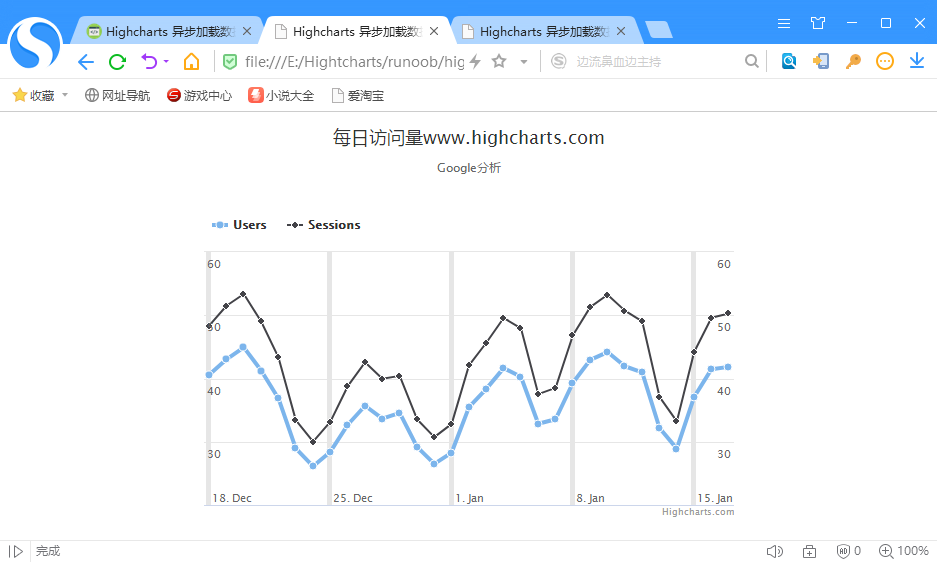Screen dimensions: 937x562
Task: Click the final Users data point
Action: [728, 367]
